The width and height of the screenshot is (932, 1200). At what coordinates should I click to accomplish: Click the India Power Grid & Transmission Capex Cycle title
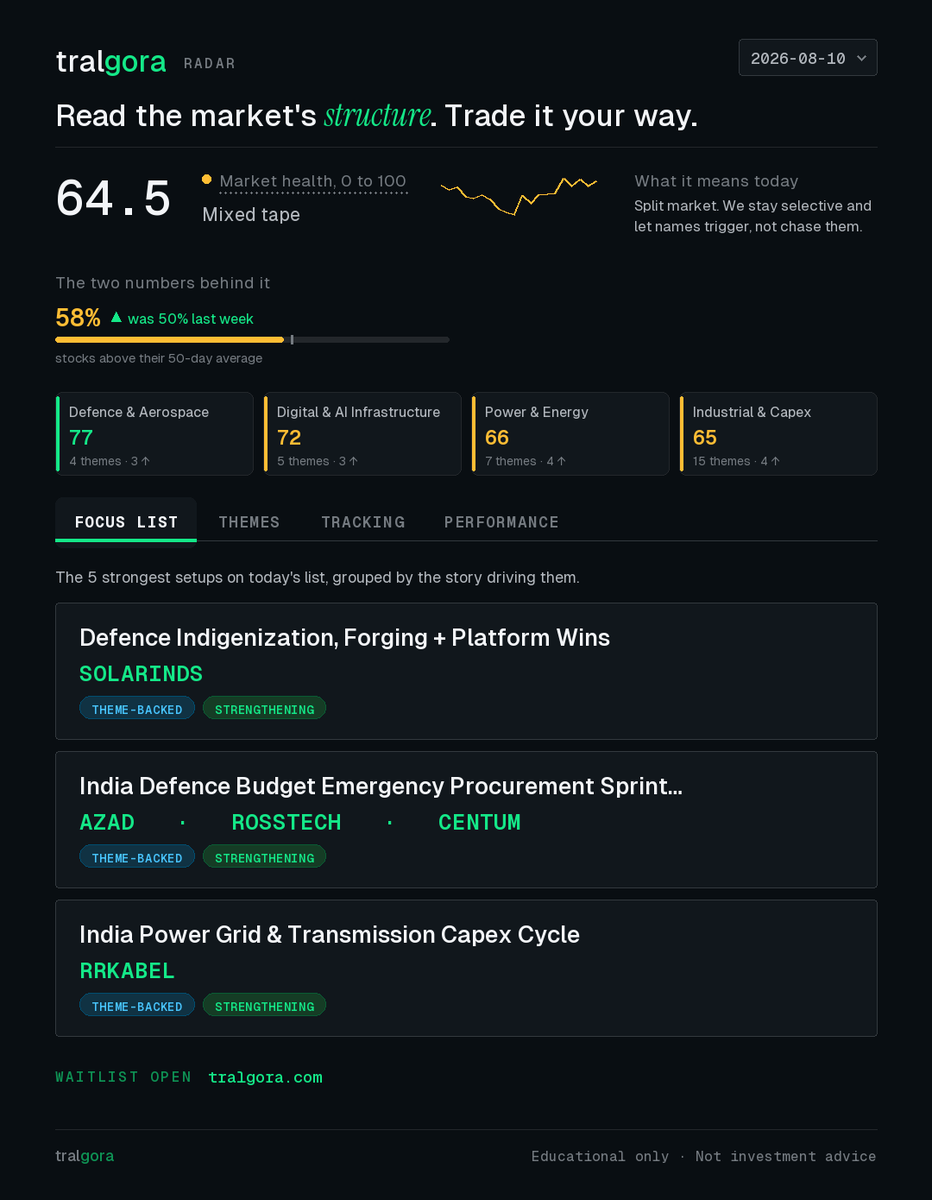pos(329,935)
